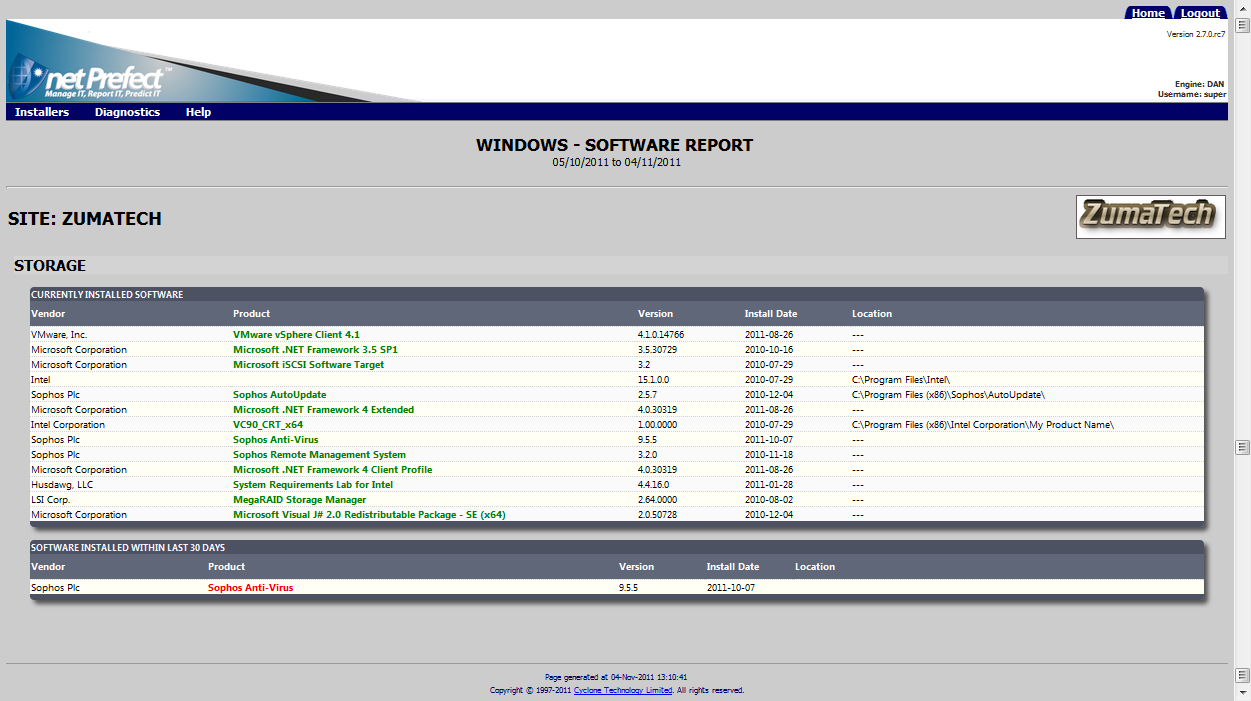Click the Product header in Currently Installed Software
1251x701 pixels.
pyautogui.click(x=252, y=314)
